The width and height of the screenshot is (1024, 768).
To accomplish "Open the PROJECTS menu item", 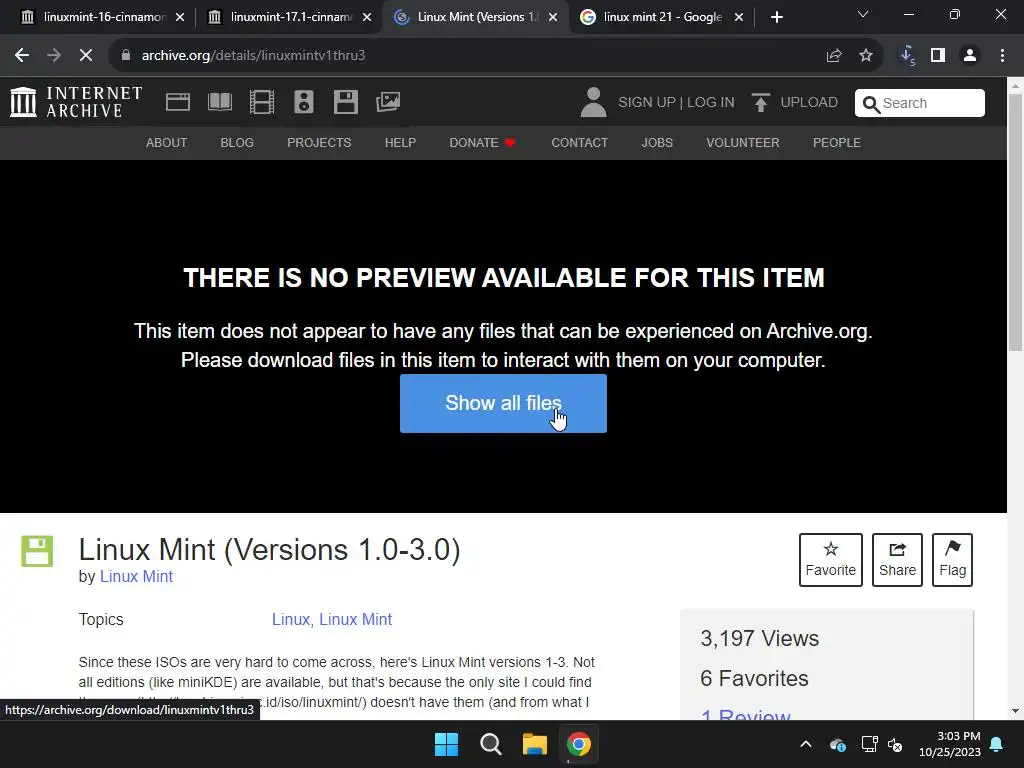I will (319, 142).
